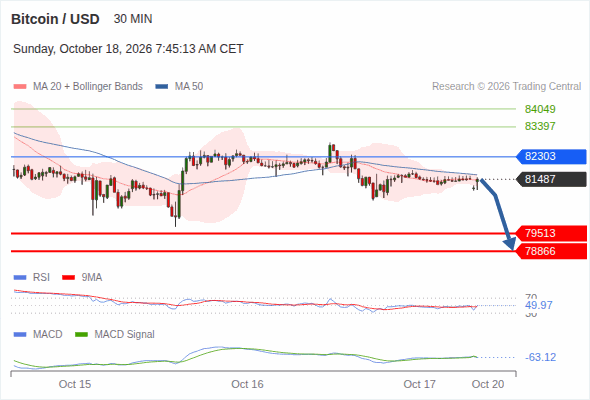
Task: Click the MA 20 + Bollinger Bands legend label
Action: coord(88,87)
